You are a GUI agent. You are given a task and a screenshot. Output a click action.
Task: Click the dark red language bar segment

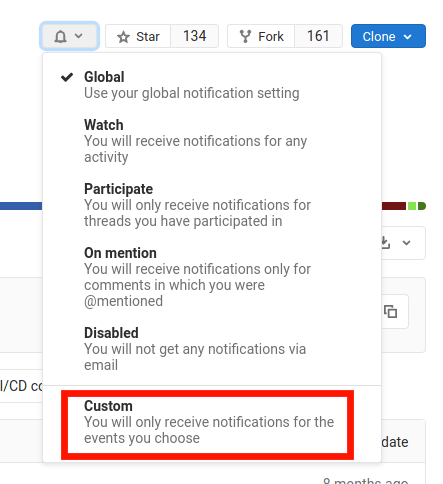pos(394,206)
